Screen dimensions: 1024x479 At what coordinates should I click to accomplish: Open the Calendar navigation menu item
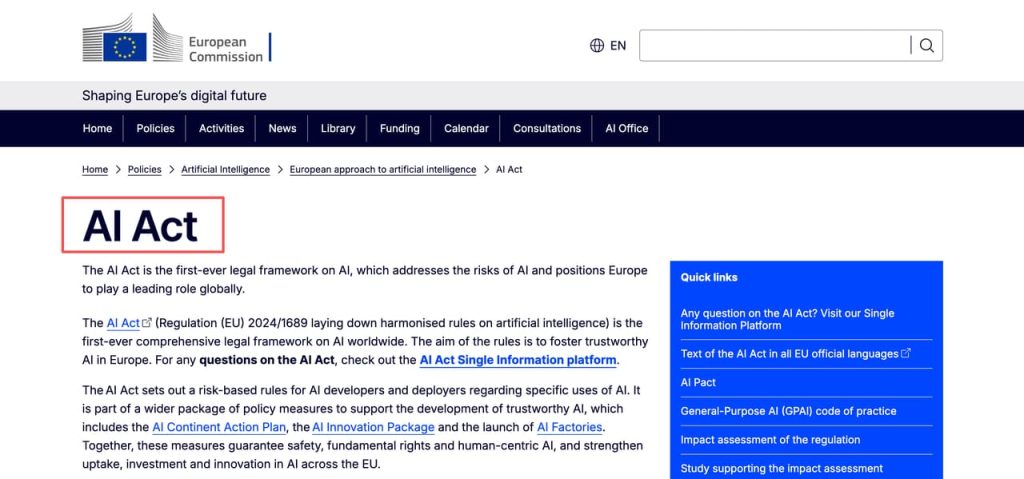(466, 128)
